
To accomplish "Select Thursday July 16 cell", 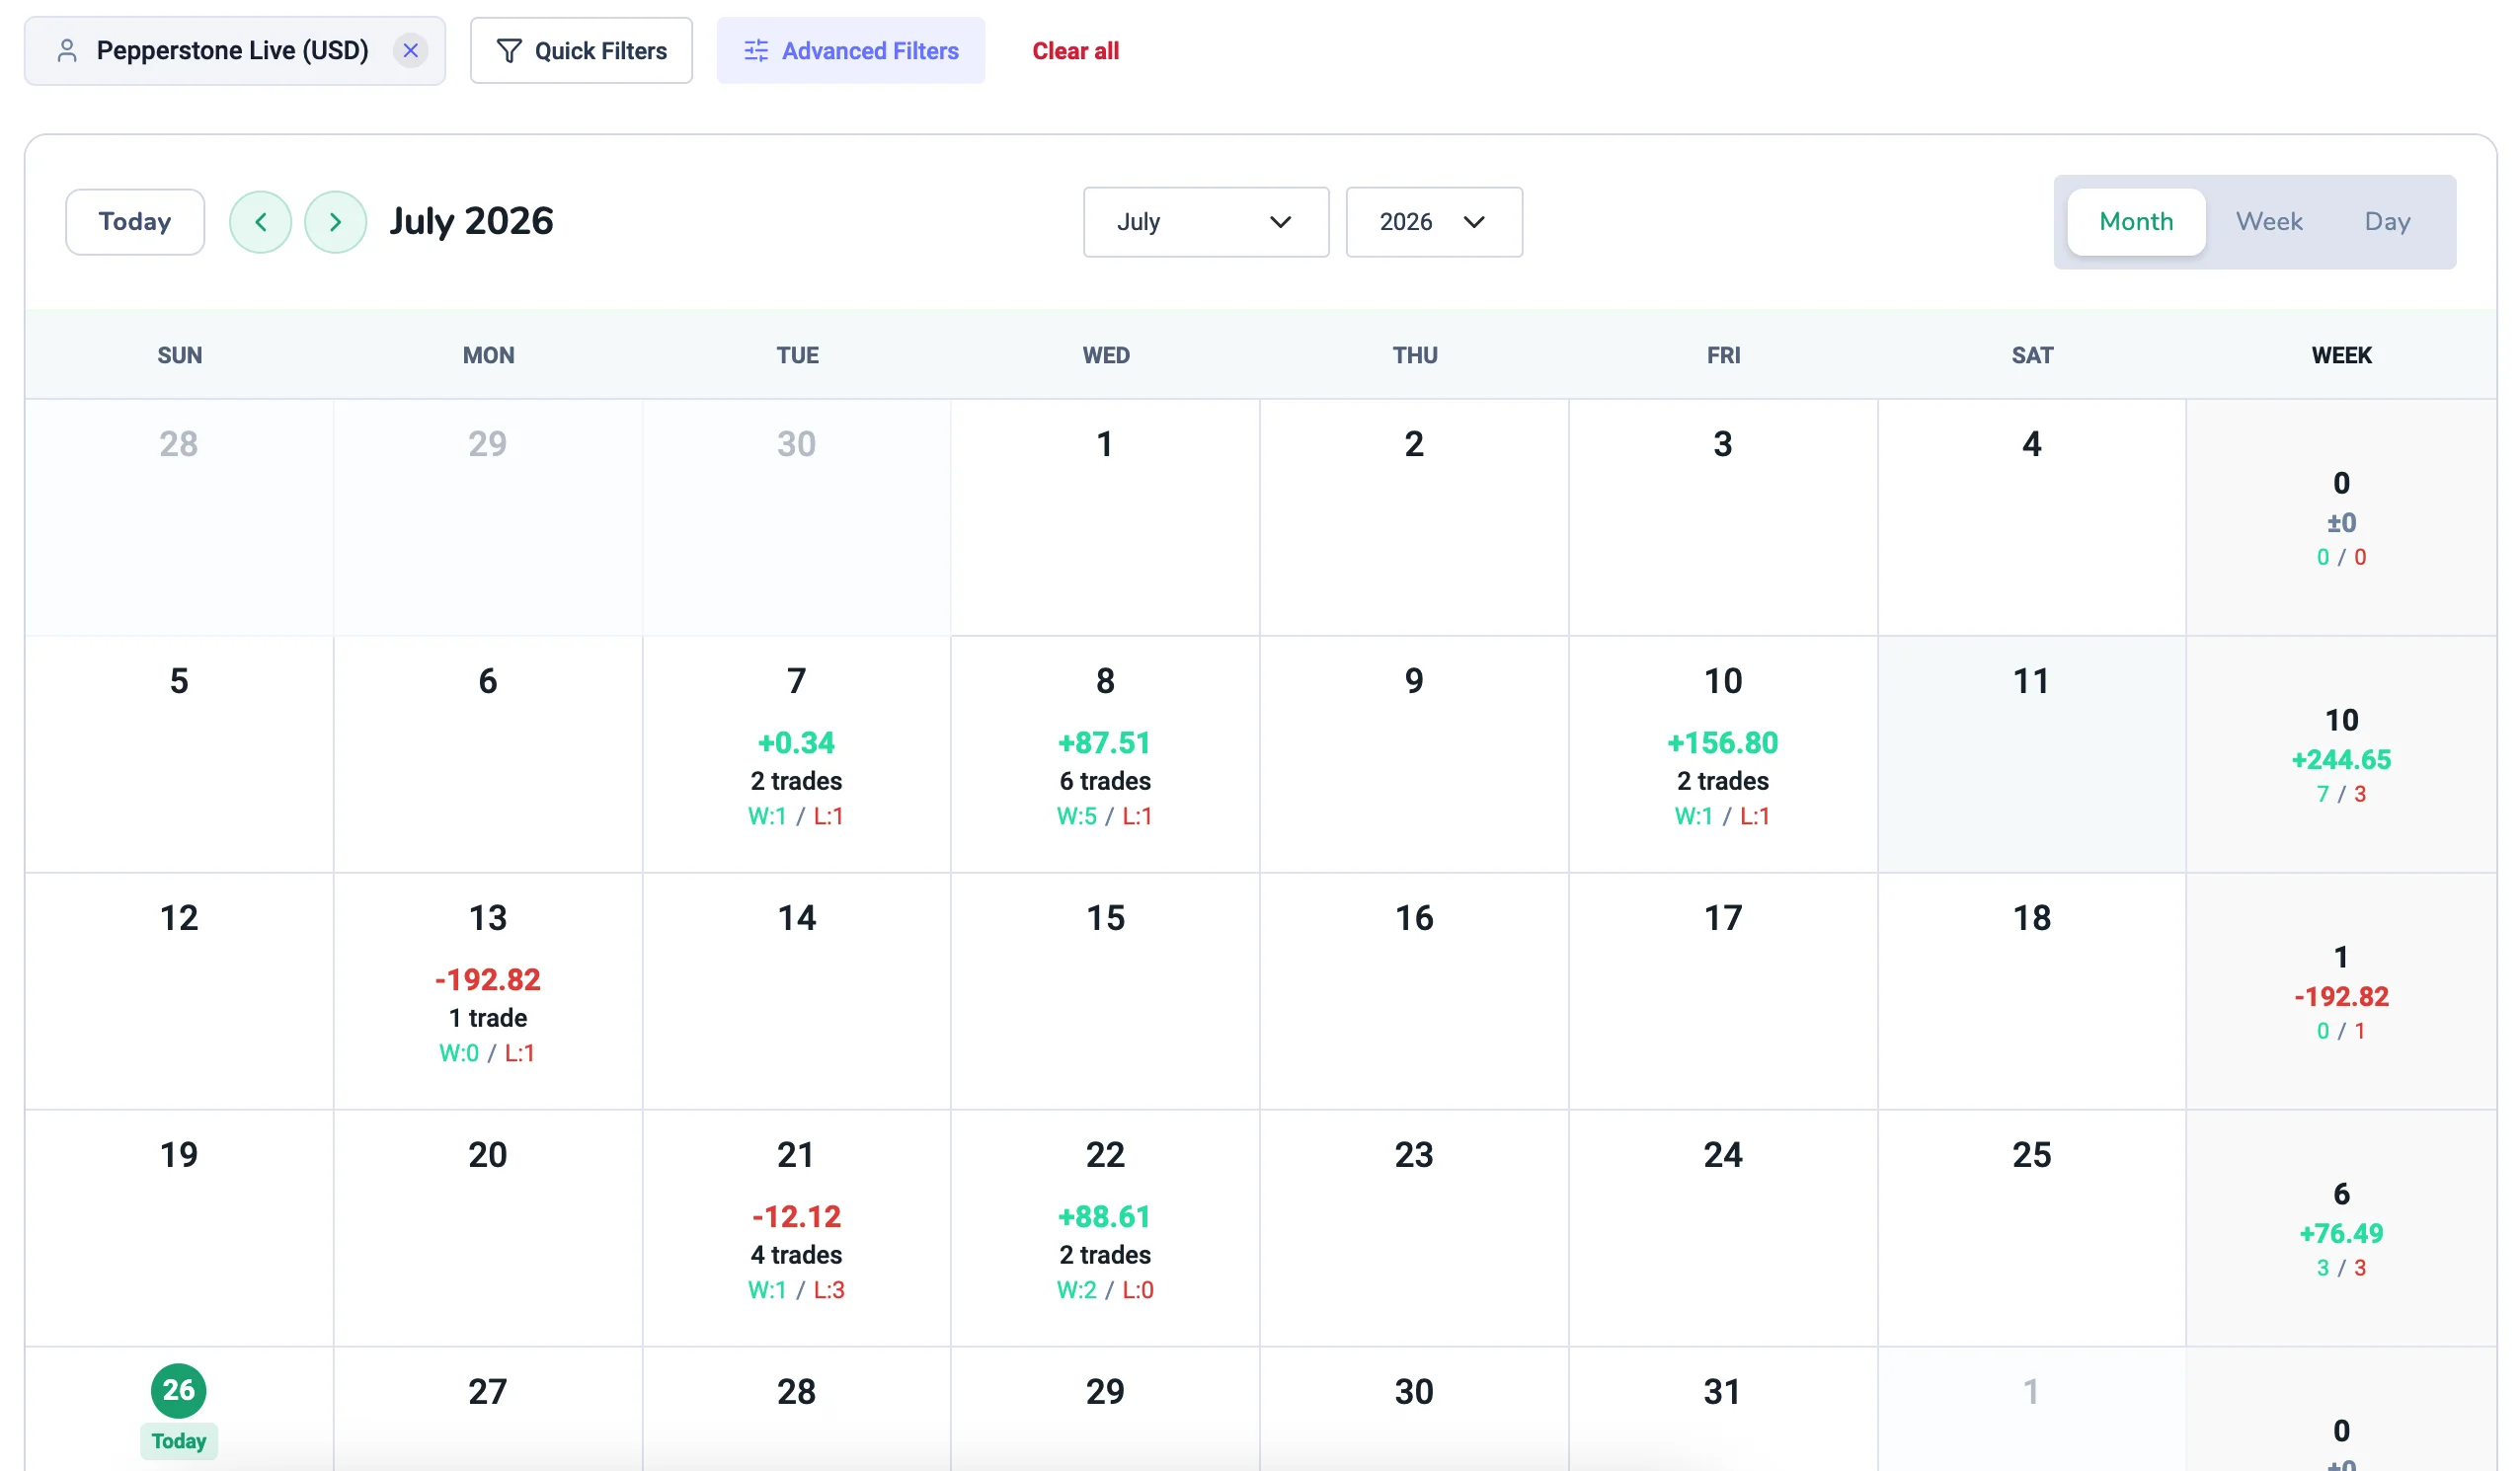I will [1414, 991].
